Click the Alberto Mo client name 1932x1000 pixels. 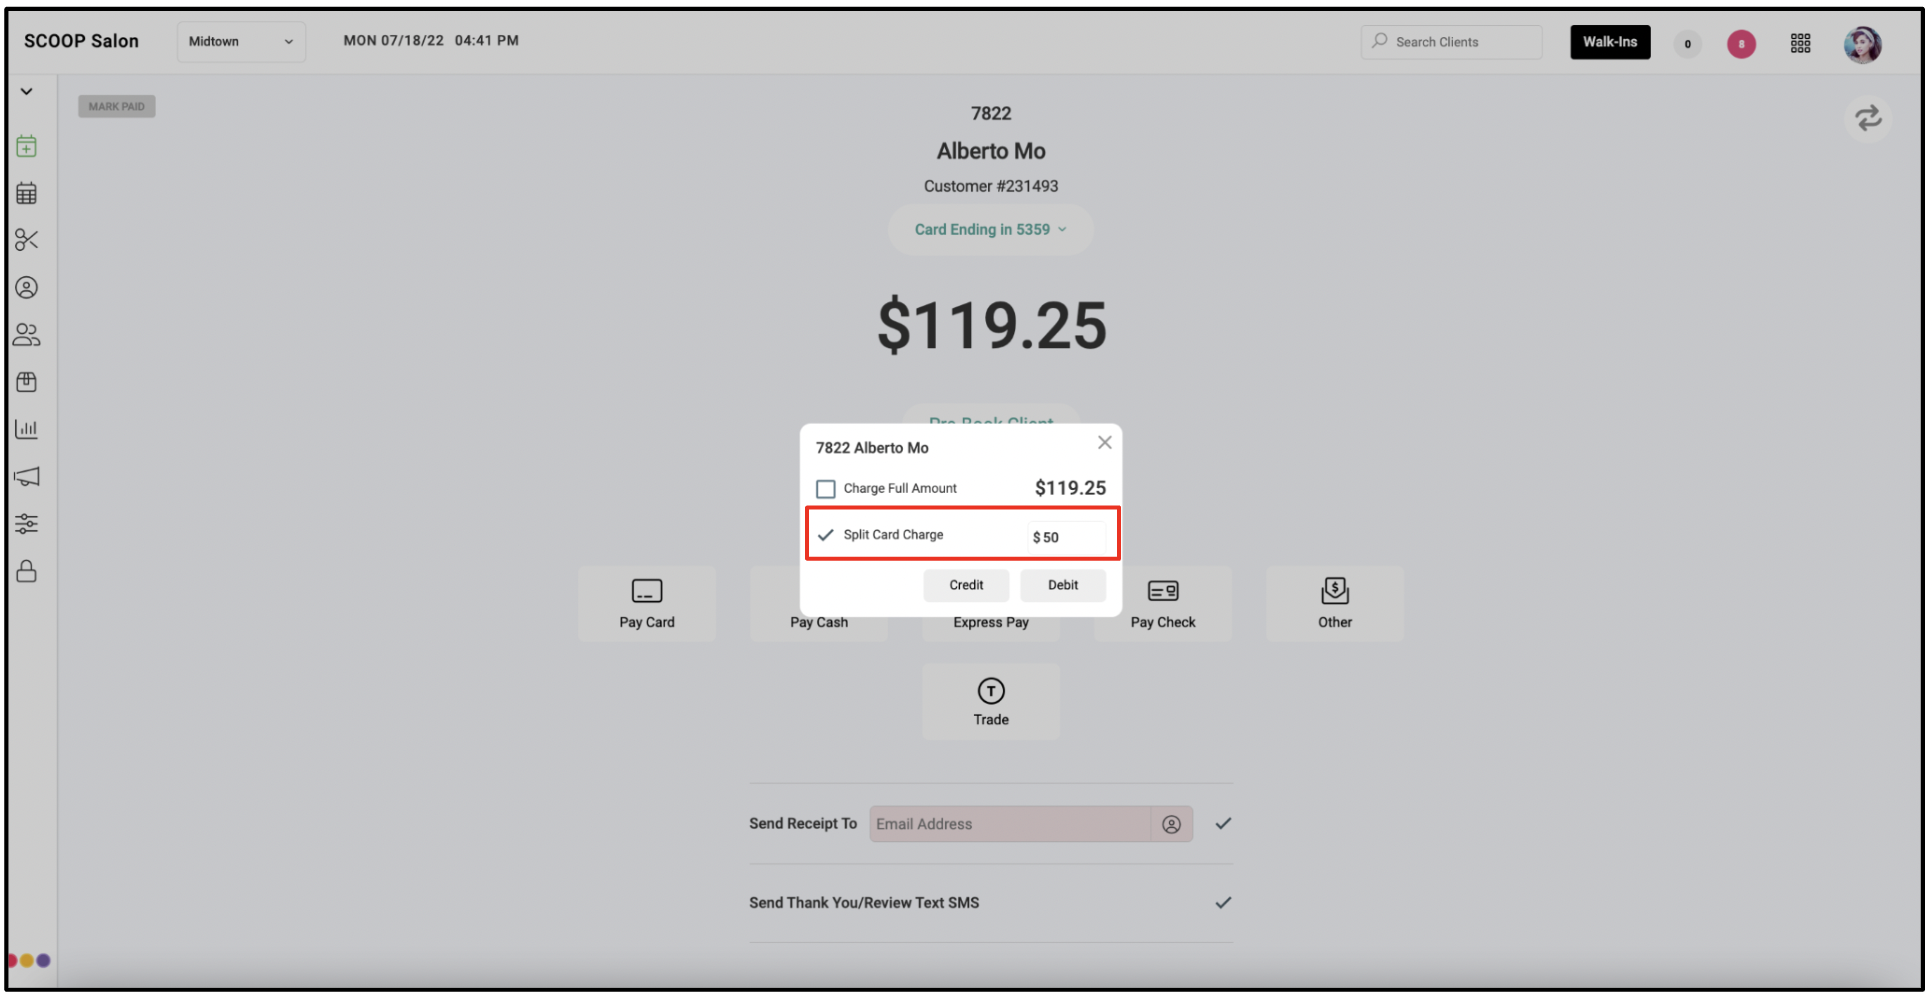[991, 151]
